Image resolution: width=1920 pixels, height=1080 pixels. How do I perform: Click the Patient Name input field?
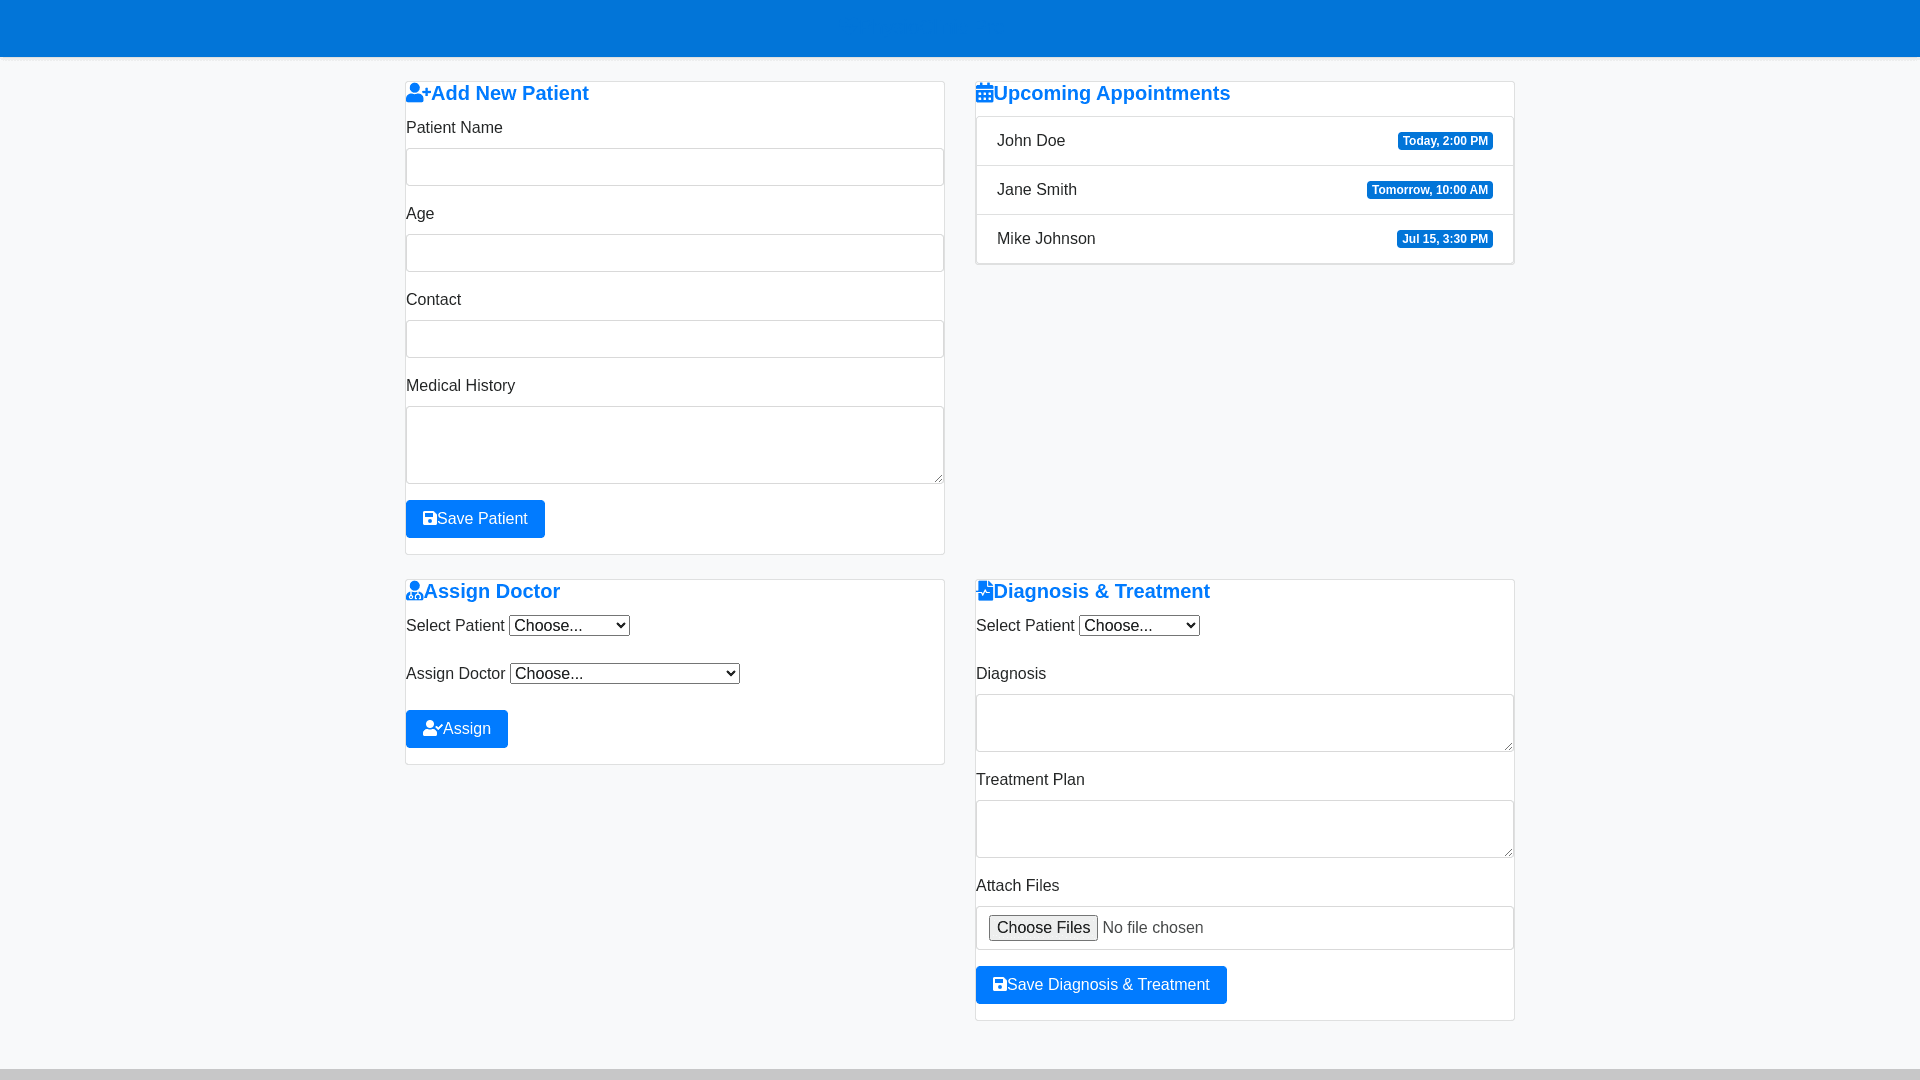click(674, 166)
